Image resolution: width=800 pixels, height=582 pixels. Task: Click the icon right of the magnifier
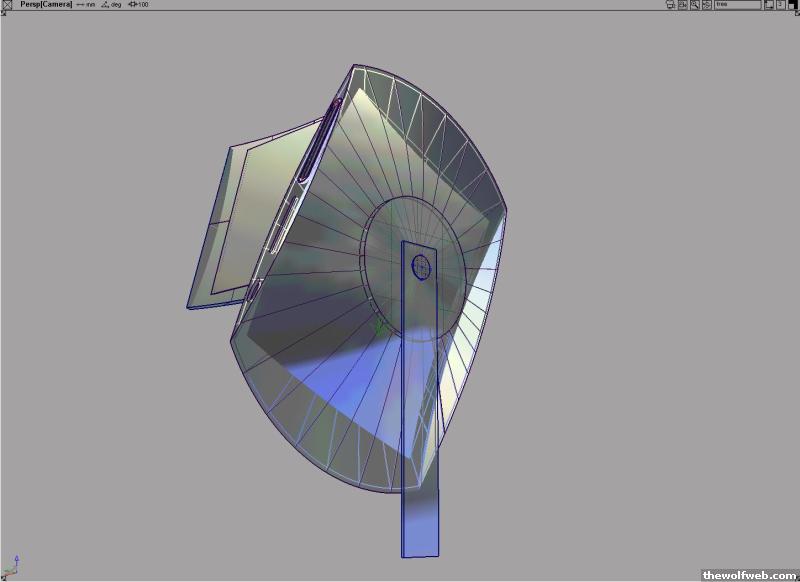[x=706, y=5]
